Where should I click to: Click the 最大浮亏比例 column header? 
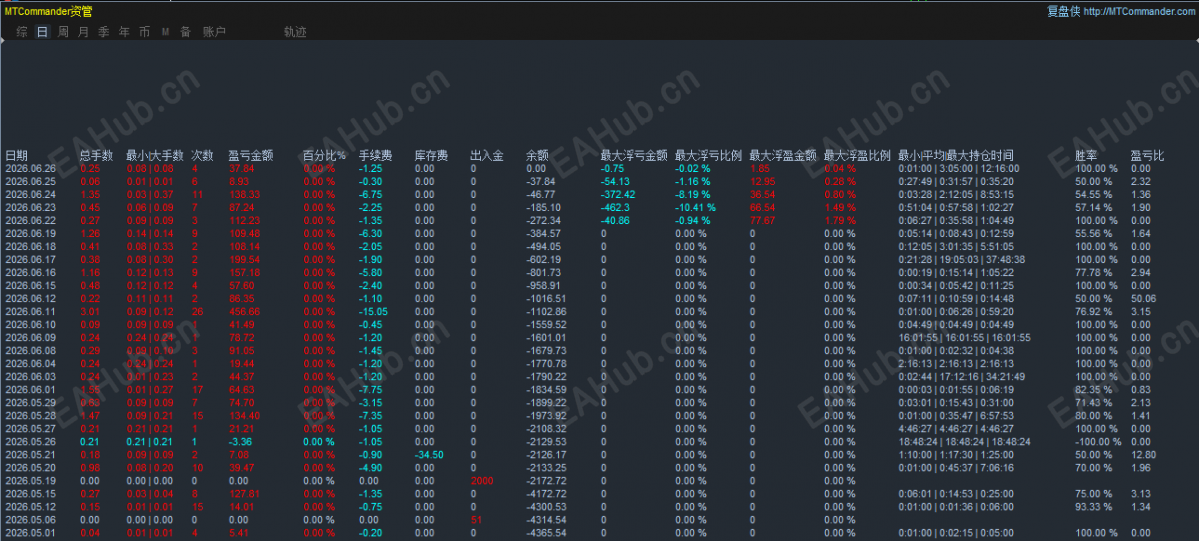tap(709, 155)
